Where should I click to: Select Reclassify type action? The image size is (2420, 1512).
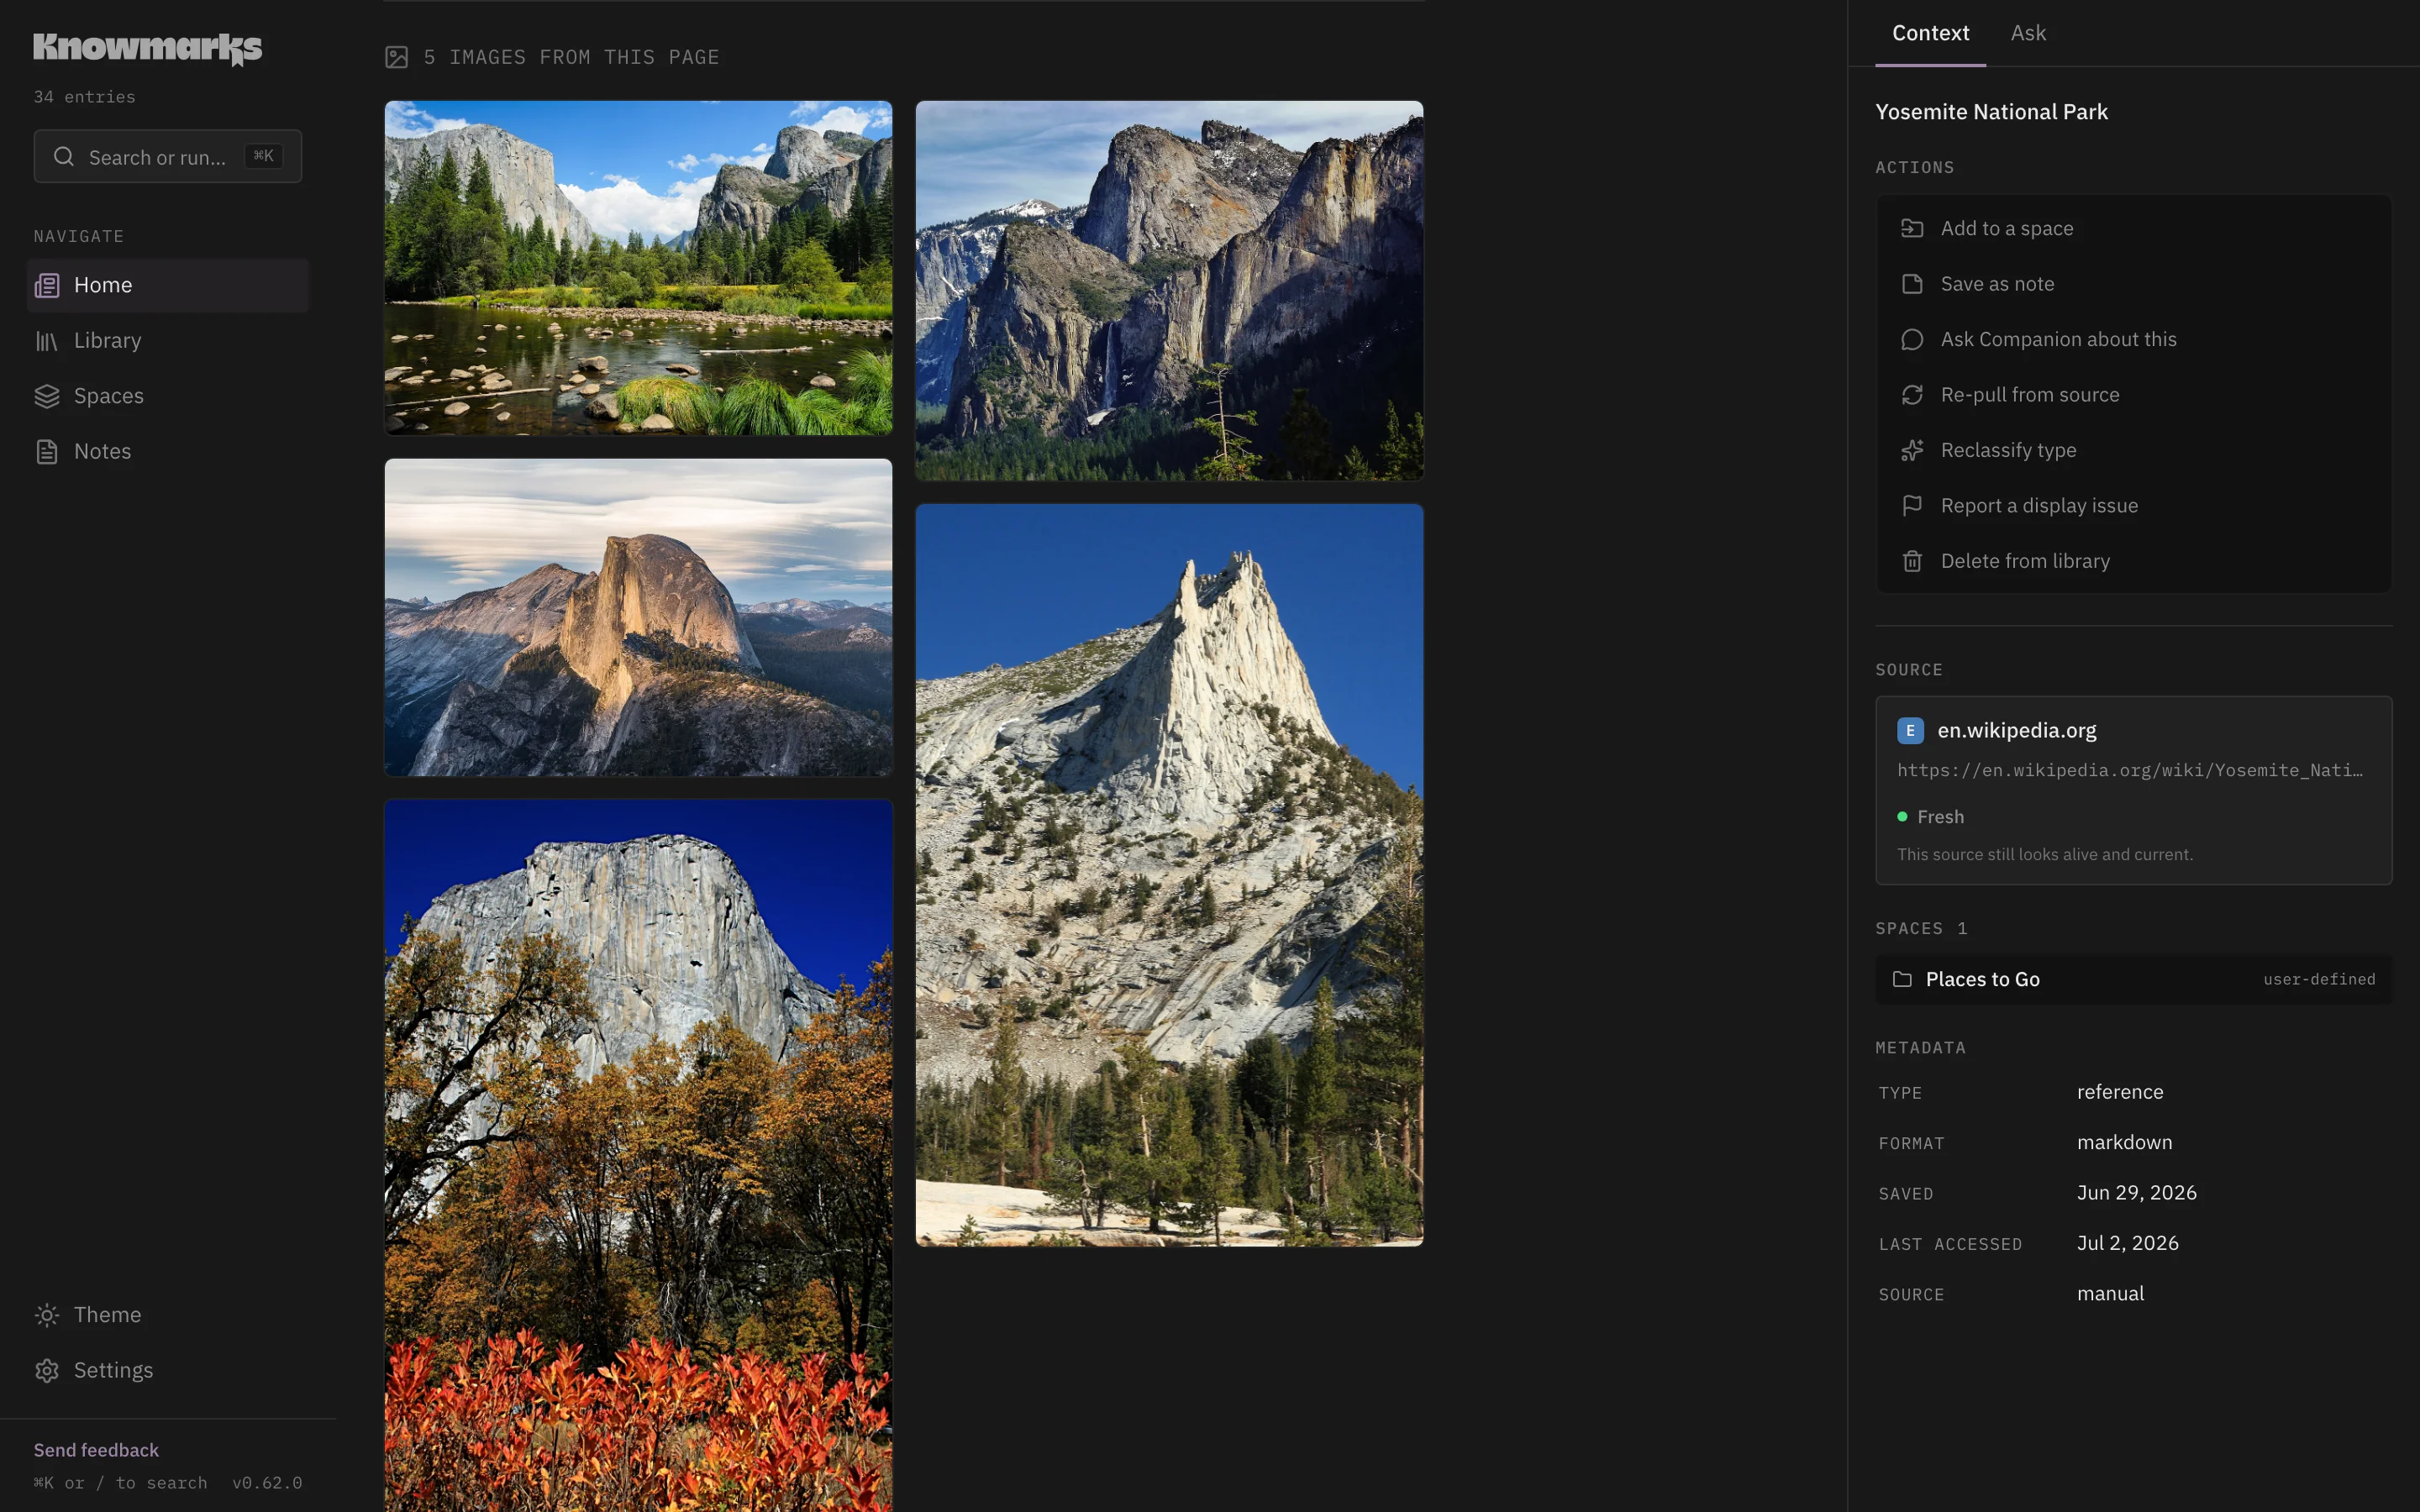tap(2134, 451)
